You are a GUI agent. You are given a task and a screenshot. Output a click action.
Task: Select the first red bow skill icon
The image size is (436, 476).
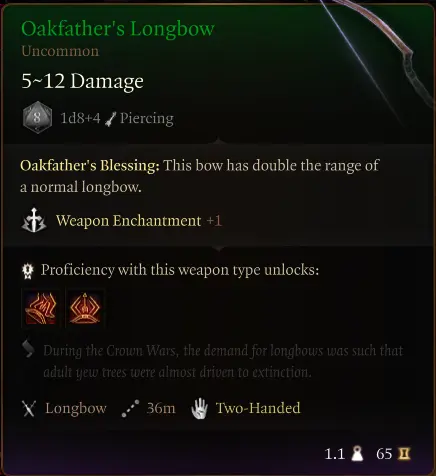[41, 308]
